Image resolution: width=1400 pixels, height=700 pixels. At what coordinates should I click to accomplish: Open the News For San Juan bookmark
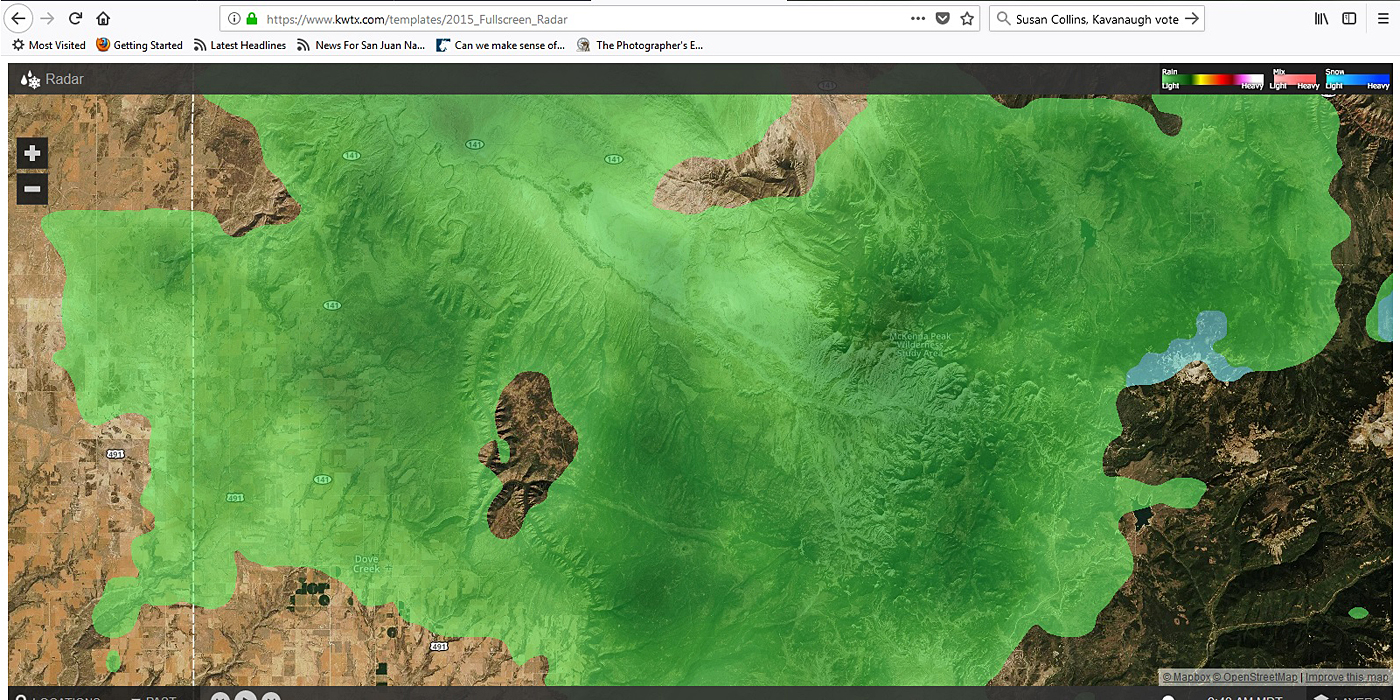361,45
